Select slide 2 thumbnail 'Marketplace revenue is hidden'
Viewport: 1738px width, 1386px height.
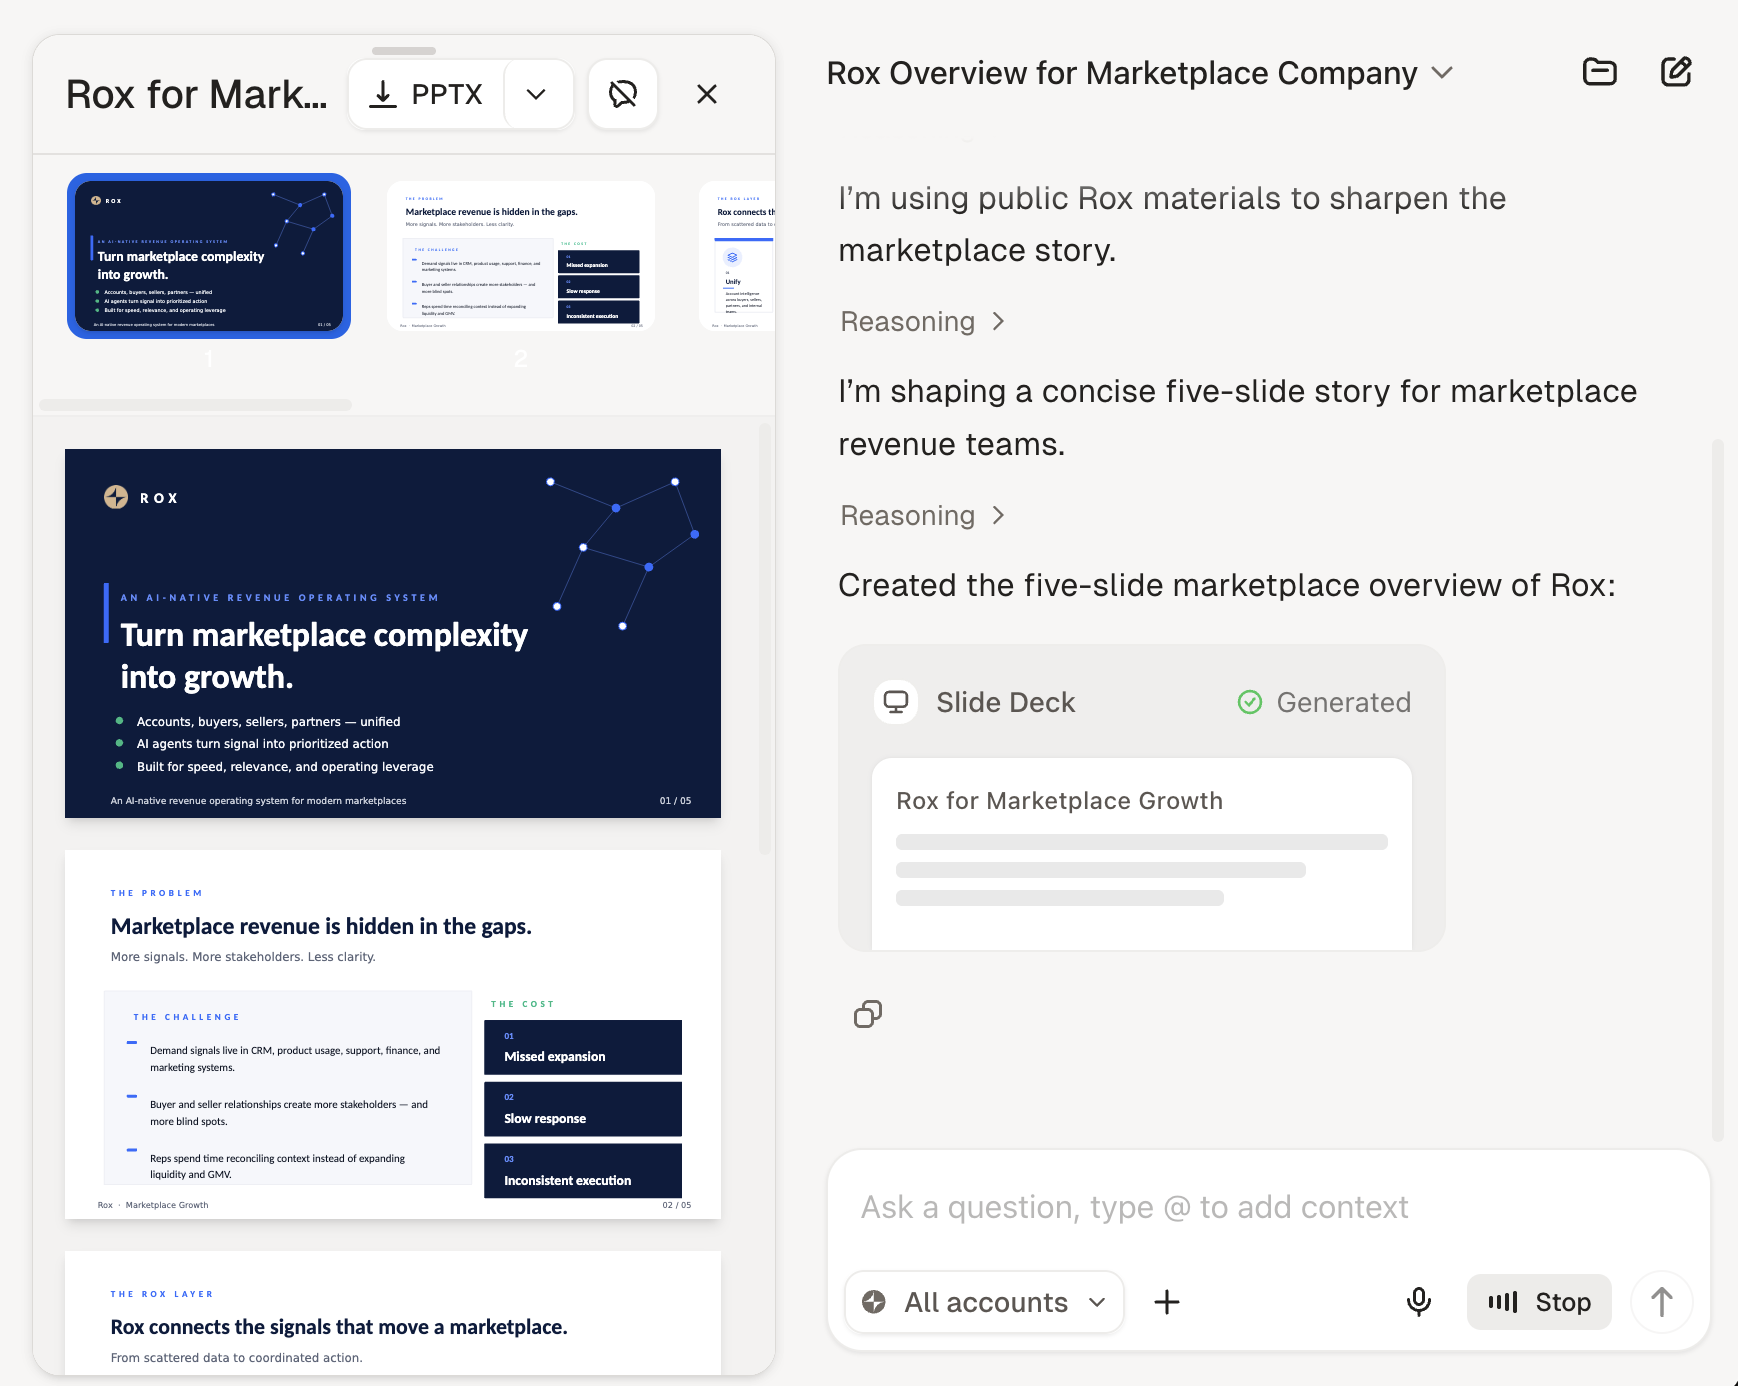click(521, 256)
